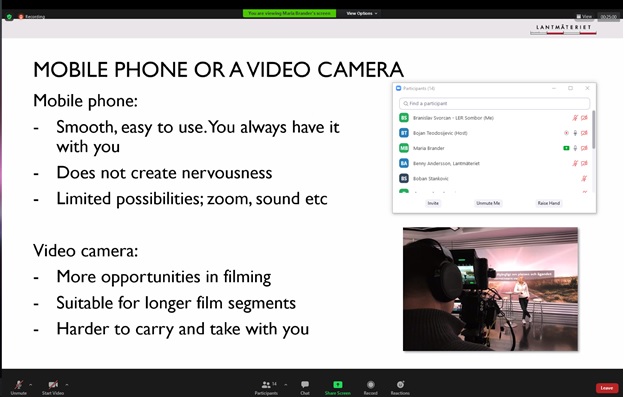Click Maria Brander's green screen-share icon
Screen dimensions: 629x397
point(566,148)
